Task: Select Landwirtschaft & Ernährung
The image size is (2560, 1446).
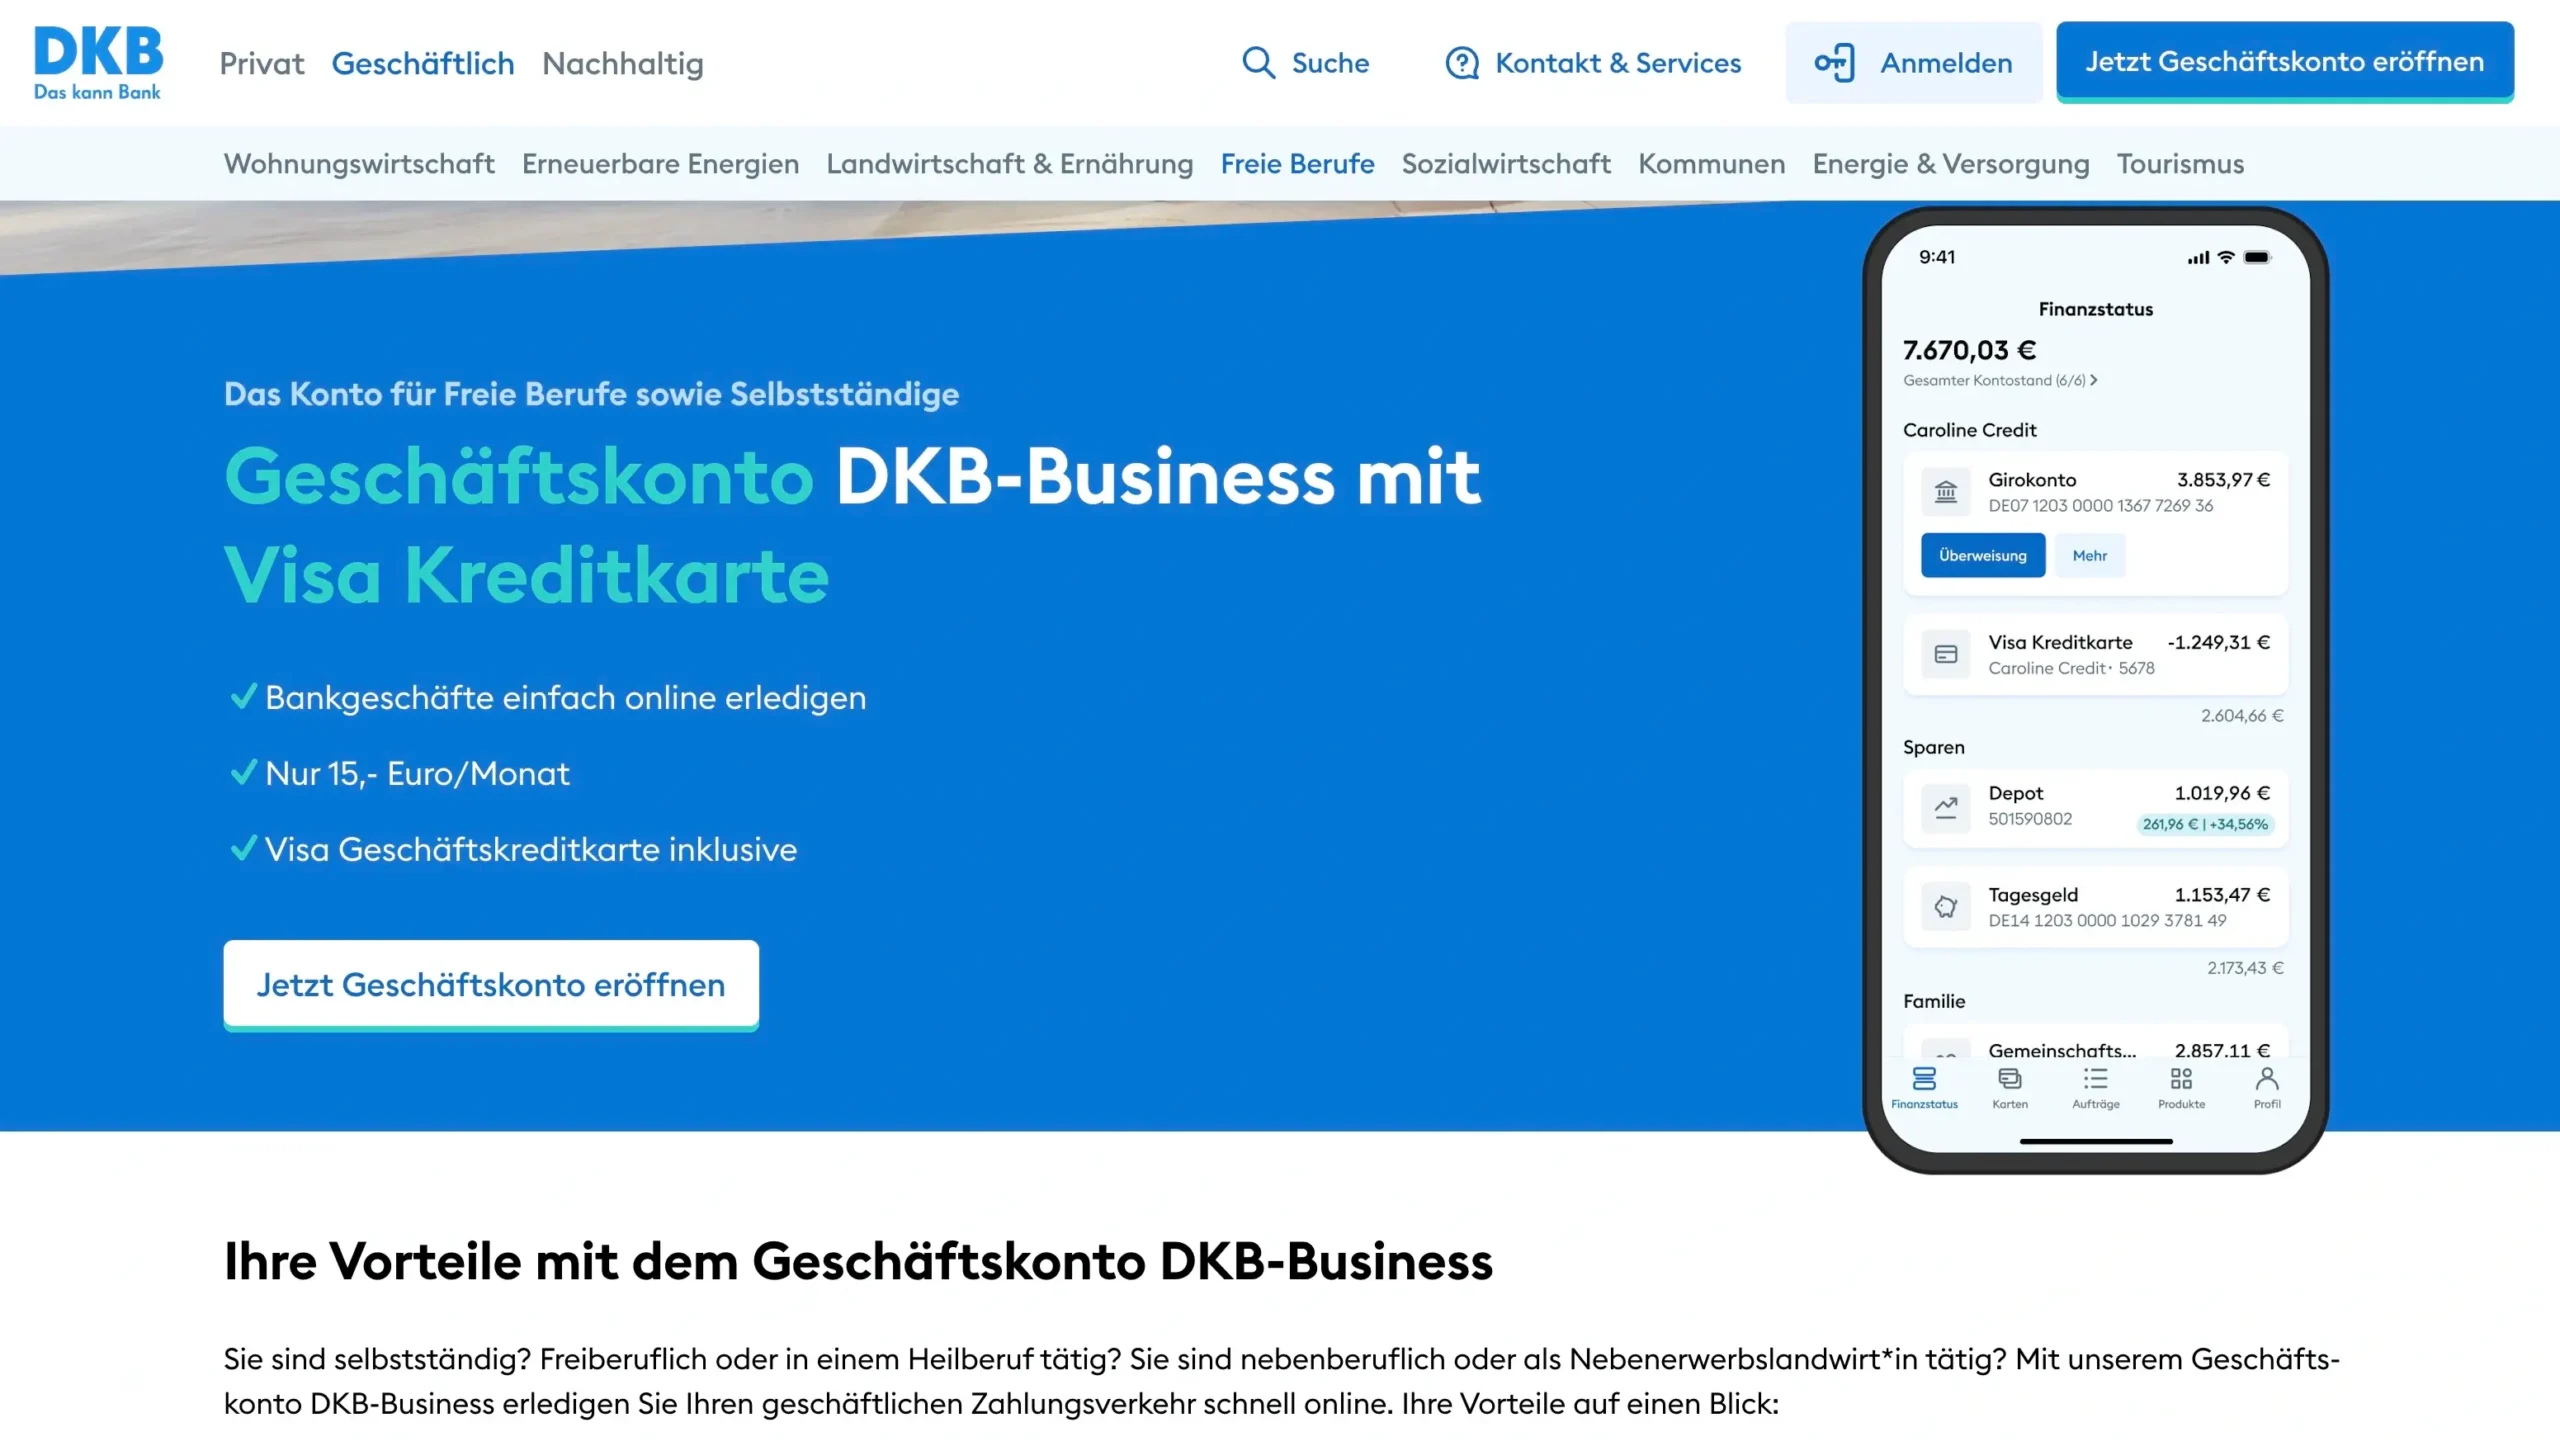Action: [1010, 163]
